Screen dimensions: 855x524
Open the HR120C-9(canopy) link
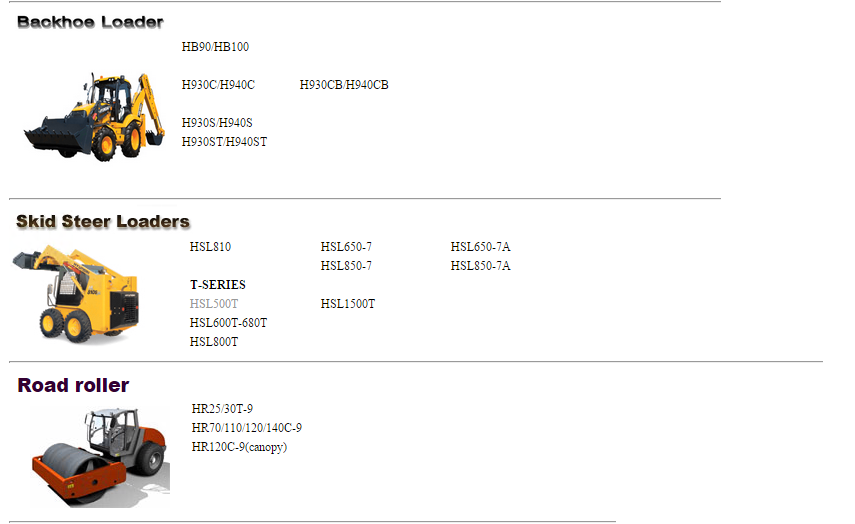239,447
